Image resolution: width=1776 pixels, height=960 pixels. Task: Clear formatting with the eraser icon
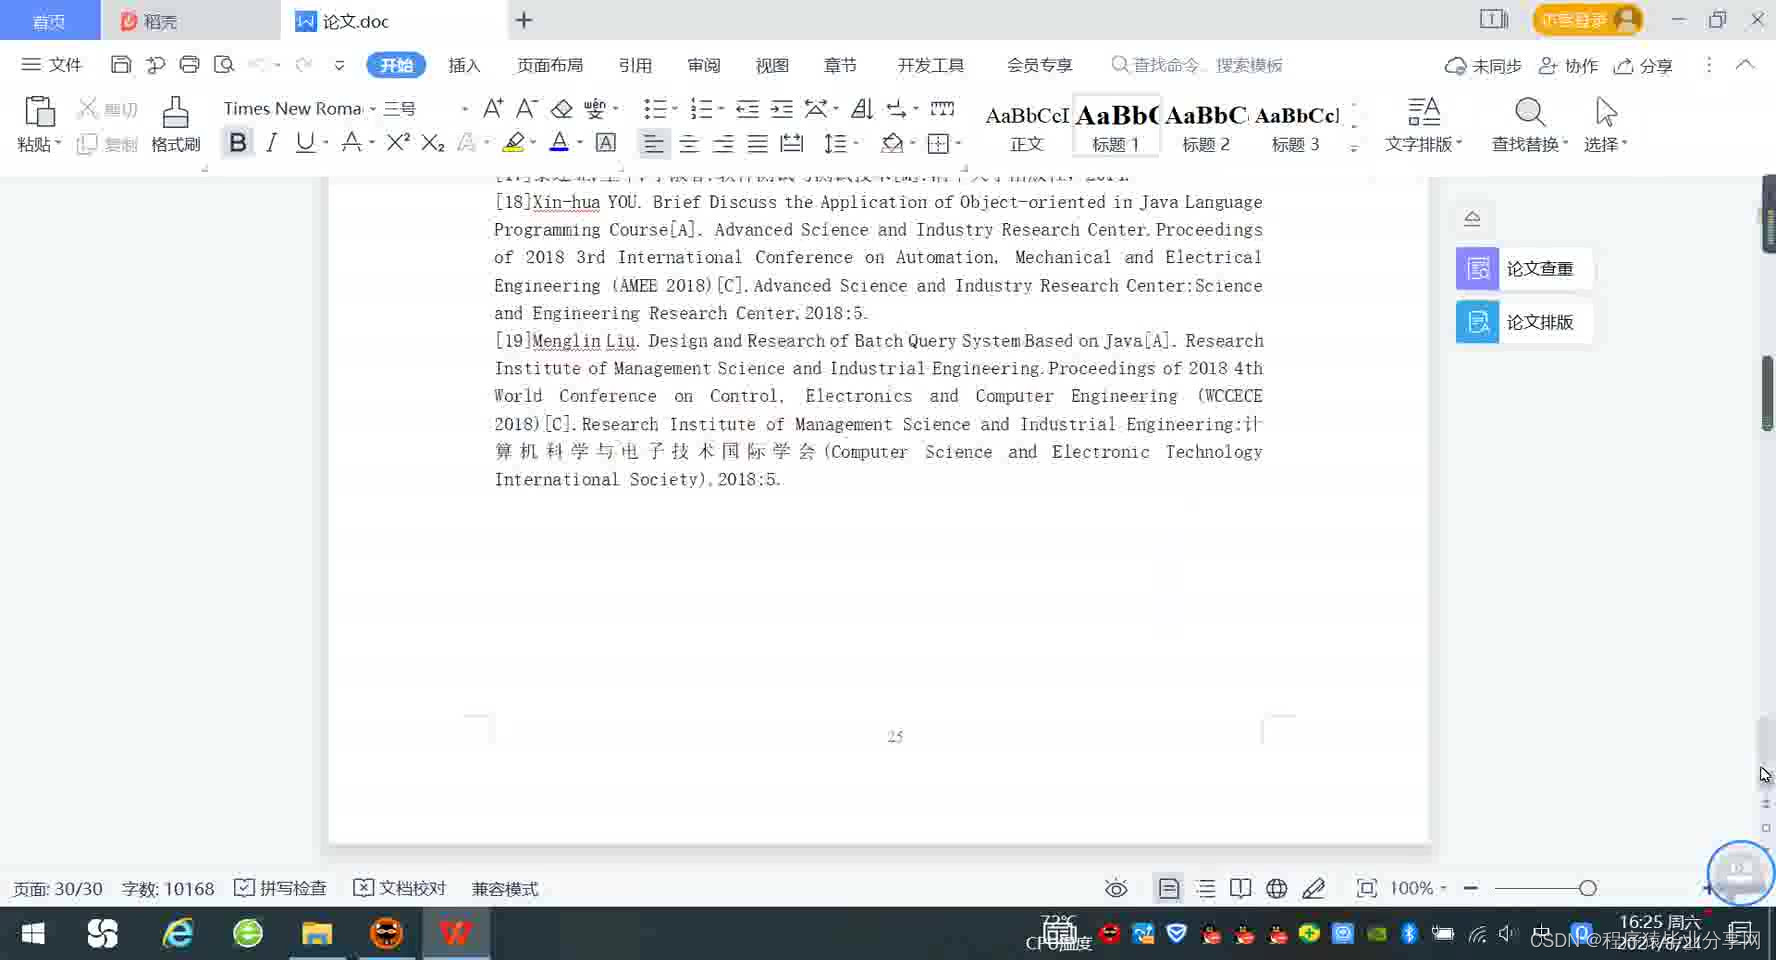pyautogui.click(x=562, y=108)
